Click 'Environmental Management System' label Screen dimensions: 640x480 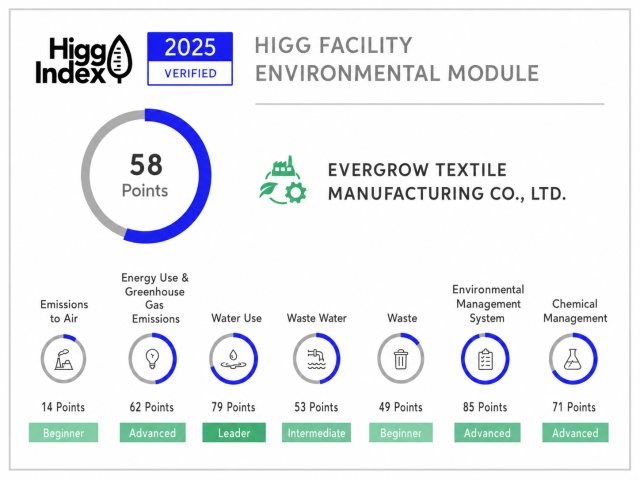pos(488,304)
